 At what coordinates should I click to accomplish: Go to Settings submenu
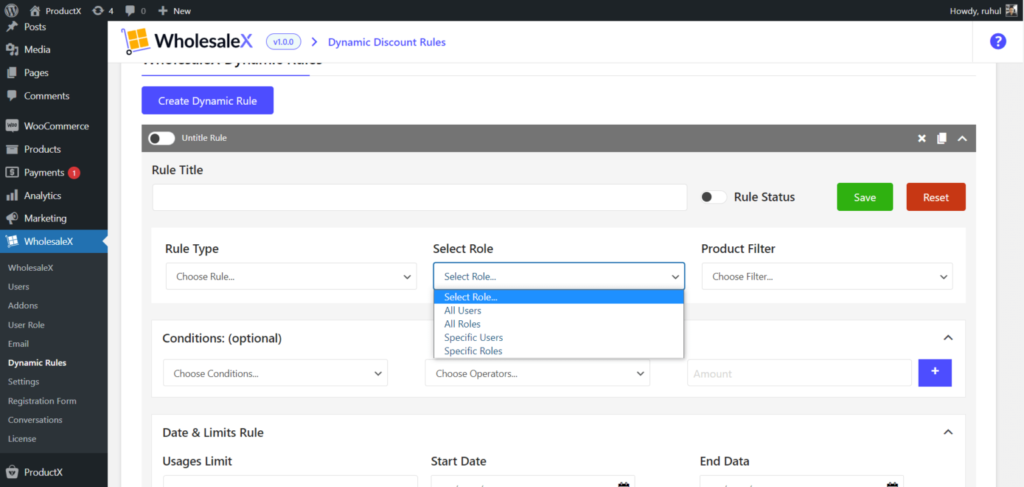[x=24, y=381]
